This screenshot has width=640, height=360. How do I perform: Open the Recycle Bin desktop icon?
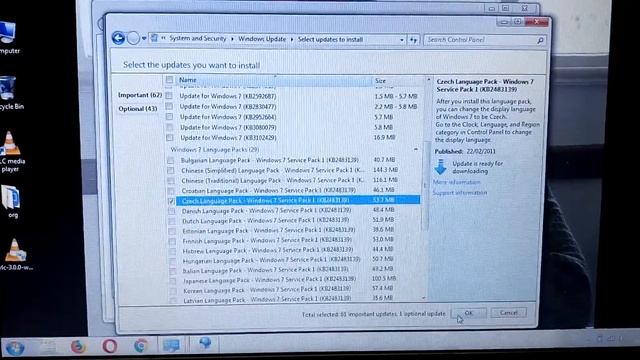click(x=10, y=93)
